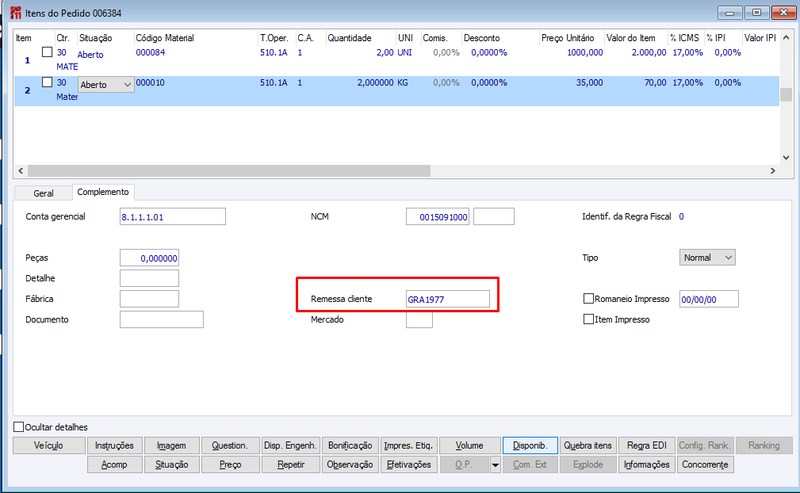Check the checkbox for item row 2
Screen dimensions: 800x493
pos(47,82)
